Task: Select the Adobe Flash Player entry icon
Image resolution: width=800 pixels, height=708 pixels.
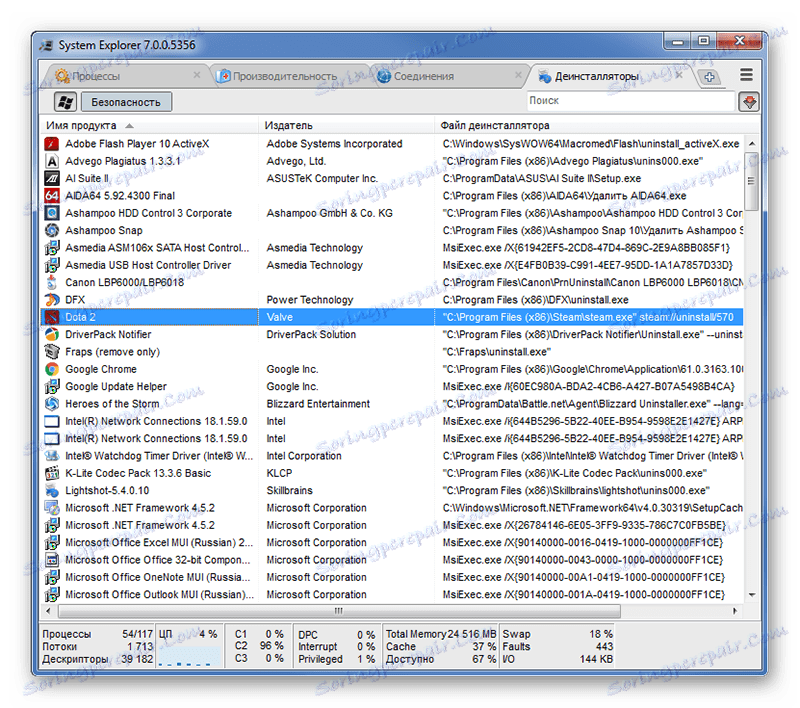Action: coord(52,143)
